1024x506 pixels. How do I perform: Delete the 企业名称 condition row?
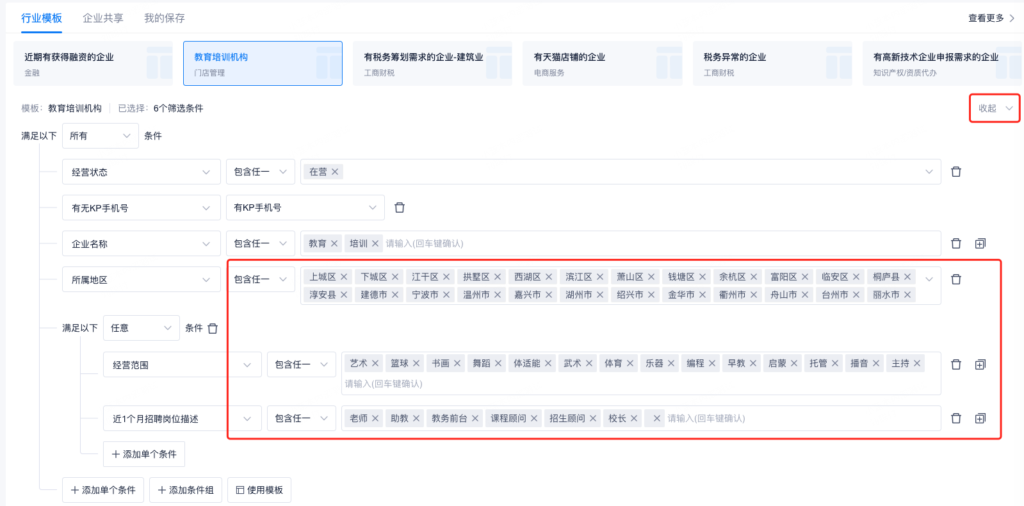click(x=956, y=243)
